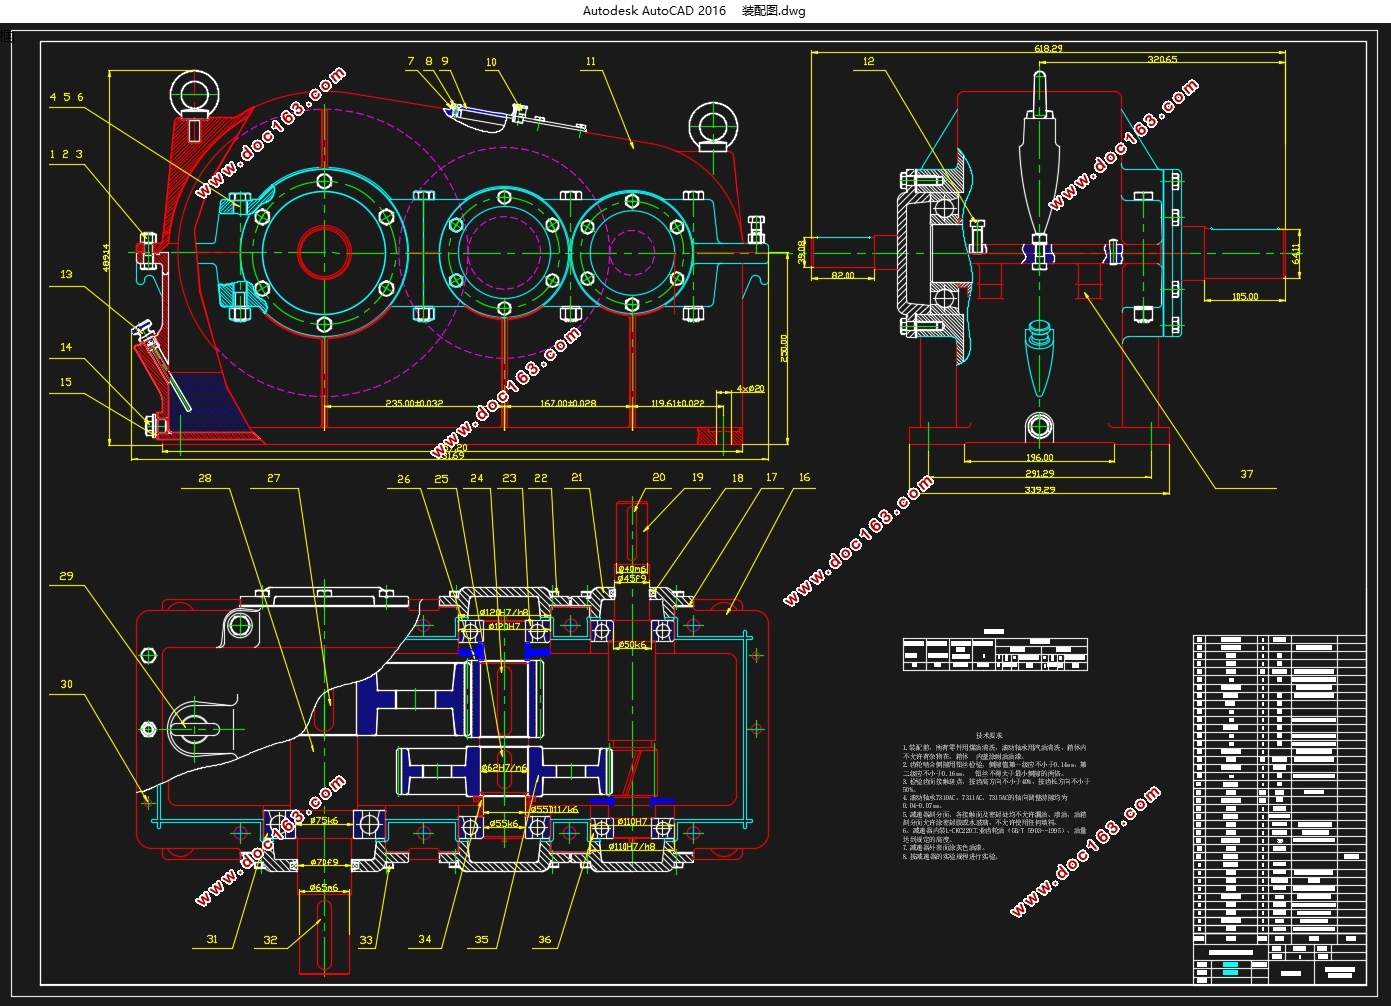Select the ø55k6 fit annotation

tap(503, 823)
